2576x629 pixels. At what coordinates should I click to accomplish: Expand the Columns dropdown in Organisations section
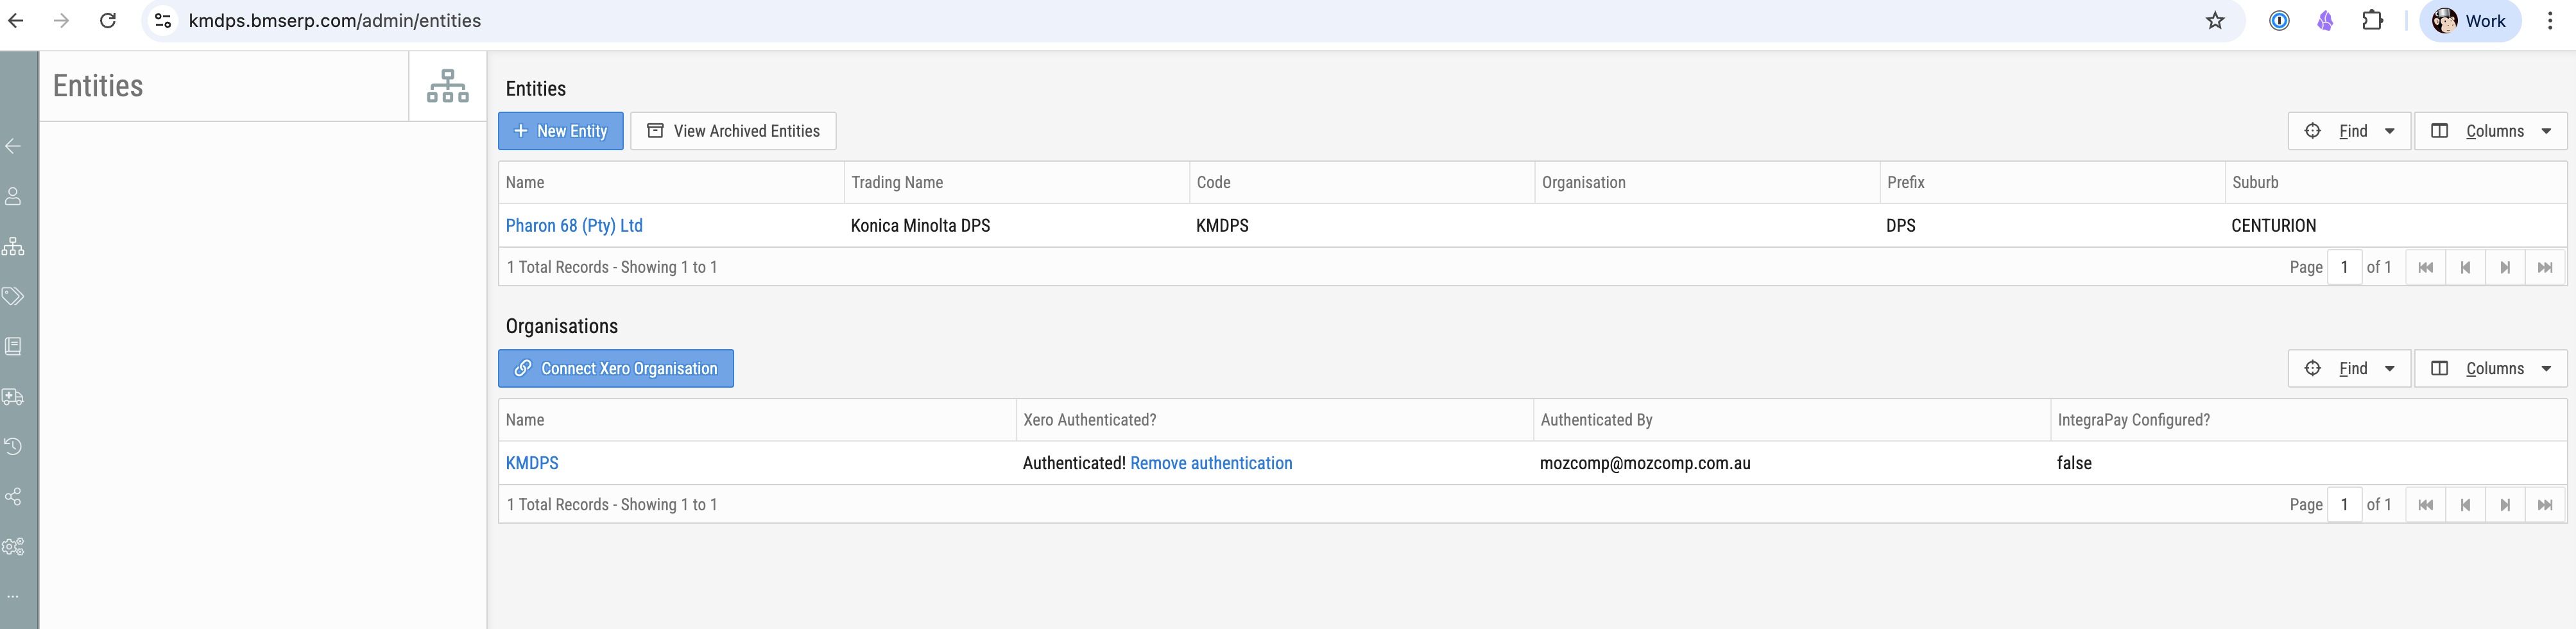(x=2490, y=368)
